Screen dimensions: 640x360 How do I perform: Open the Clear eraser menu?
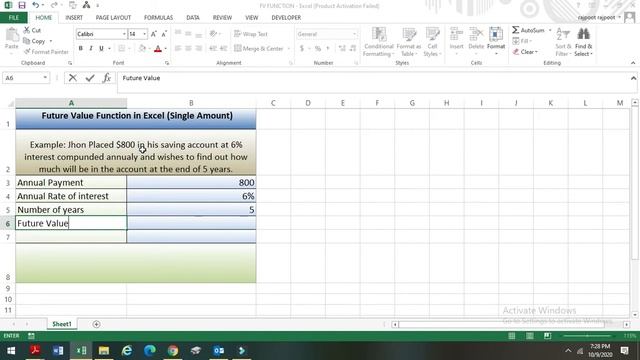525,52
